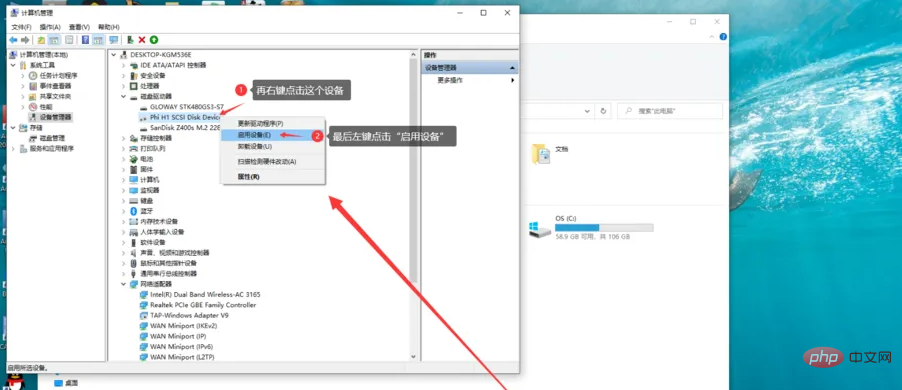Collapse the 系统工具 node
This screenshot has width=902, height=390.
pyautogui.click(x=14, y=65)
